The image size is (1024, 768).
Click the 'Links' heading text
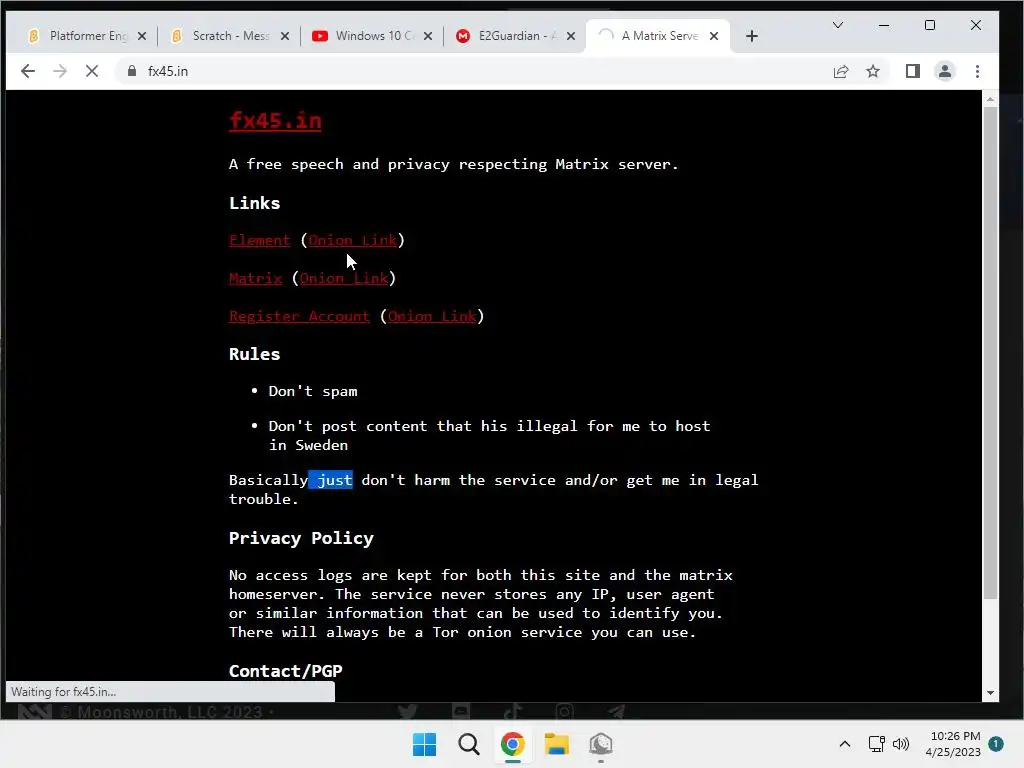coord(255,203)
